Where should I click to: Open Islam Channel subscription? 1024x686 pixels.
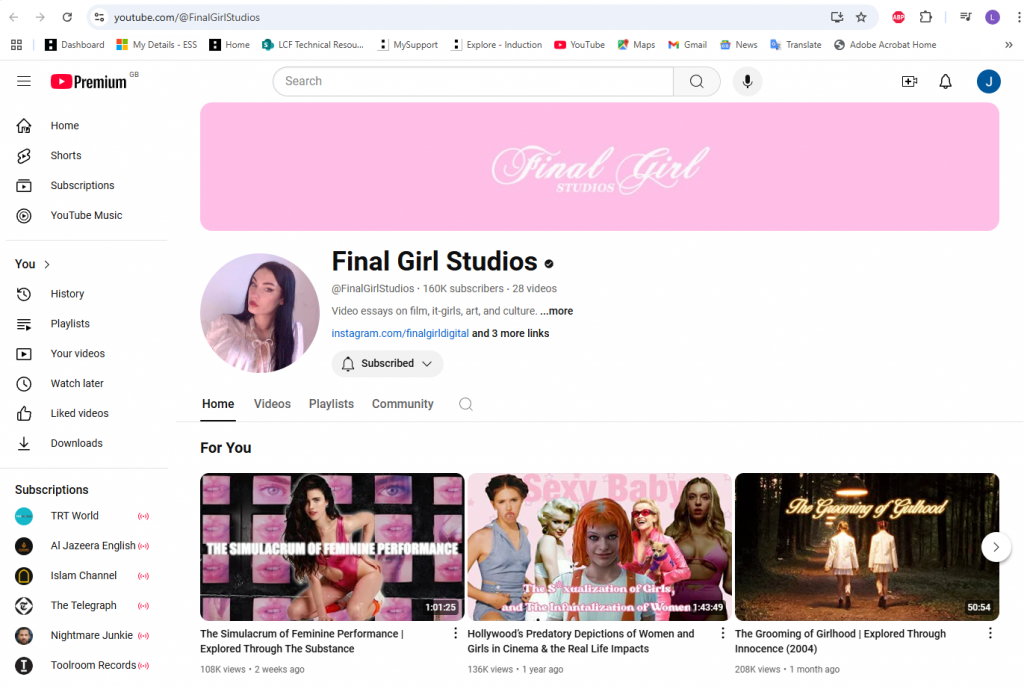click(x=82, y=576)
